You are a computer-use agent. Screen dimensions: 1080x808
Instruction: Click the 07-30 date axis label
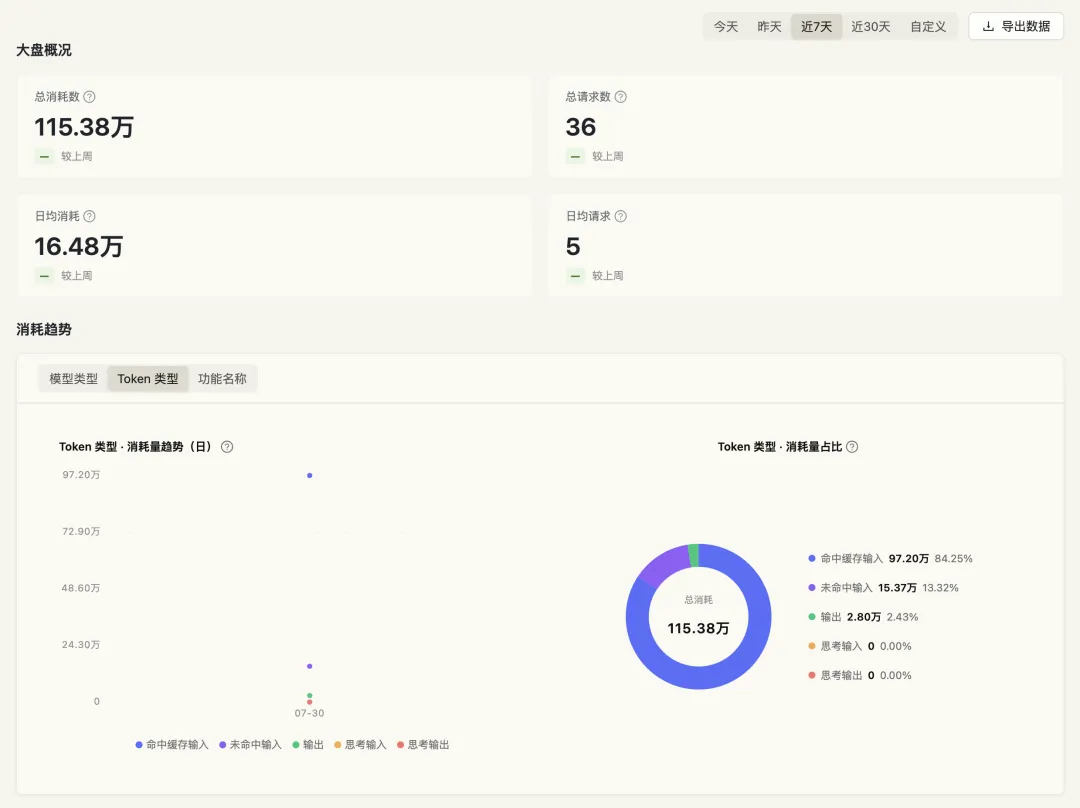pyautogui.click(x=309, y=714)
